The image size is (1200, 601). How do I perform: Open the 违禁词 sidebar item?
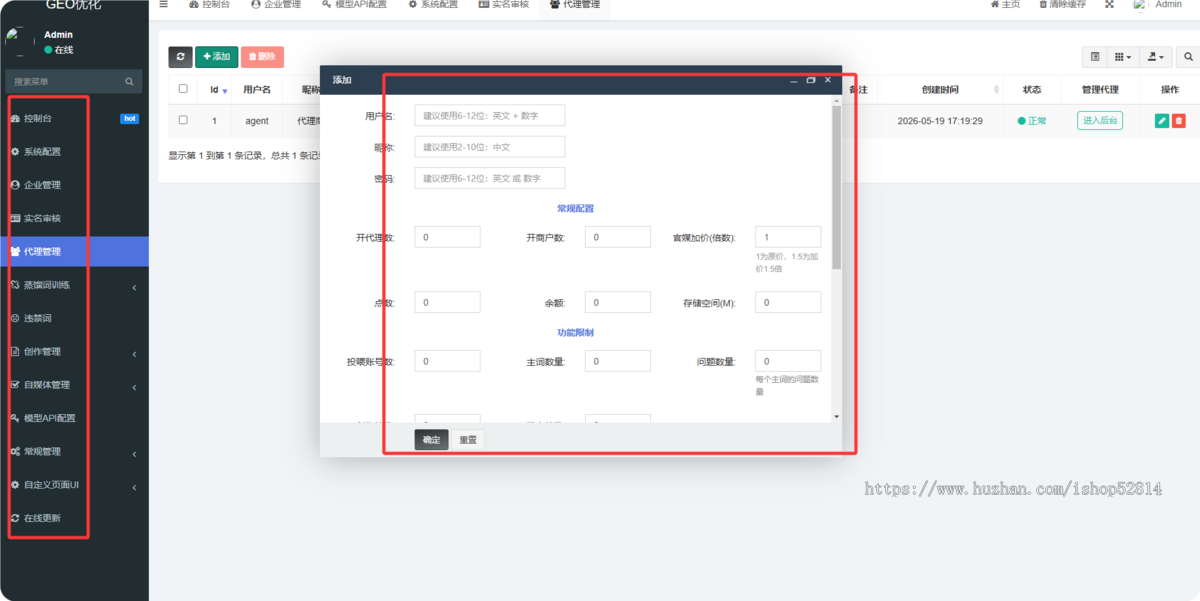click(x=74, y=318)
